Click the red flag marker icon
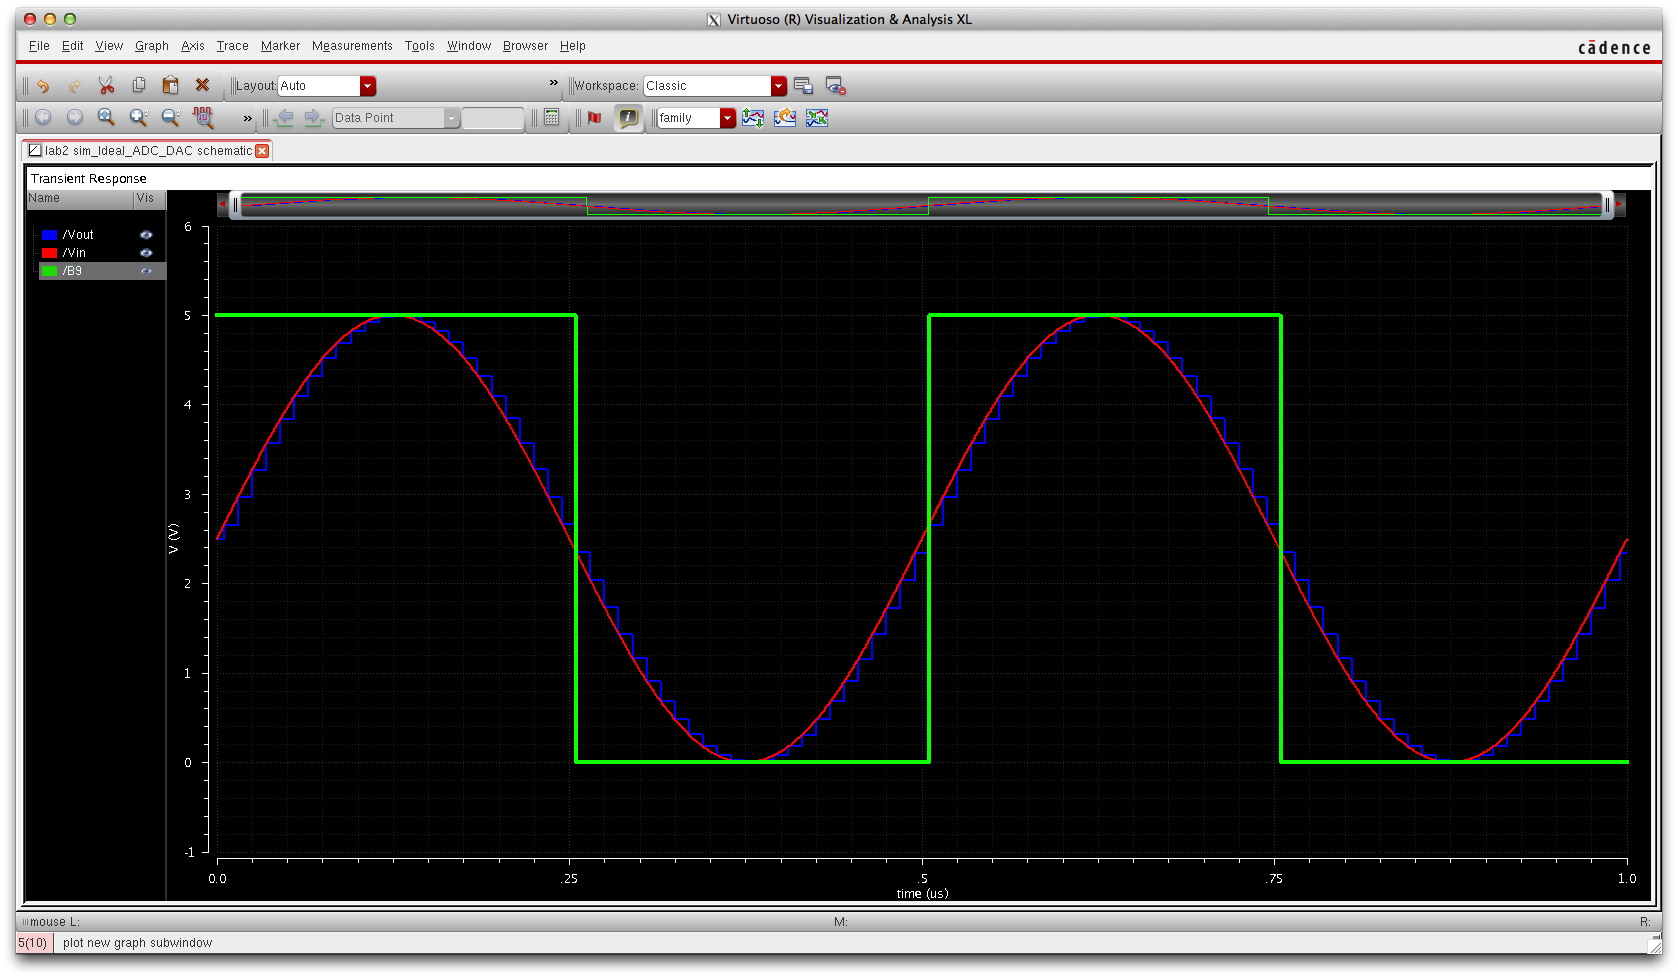 tap(595, 118)
